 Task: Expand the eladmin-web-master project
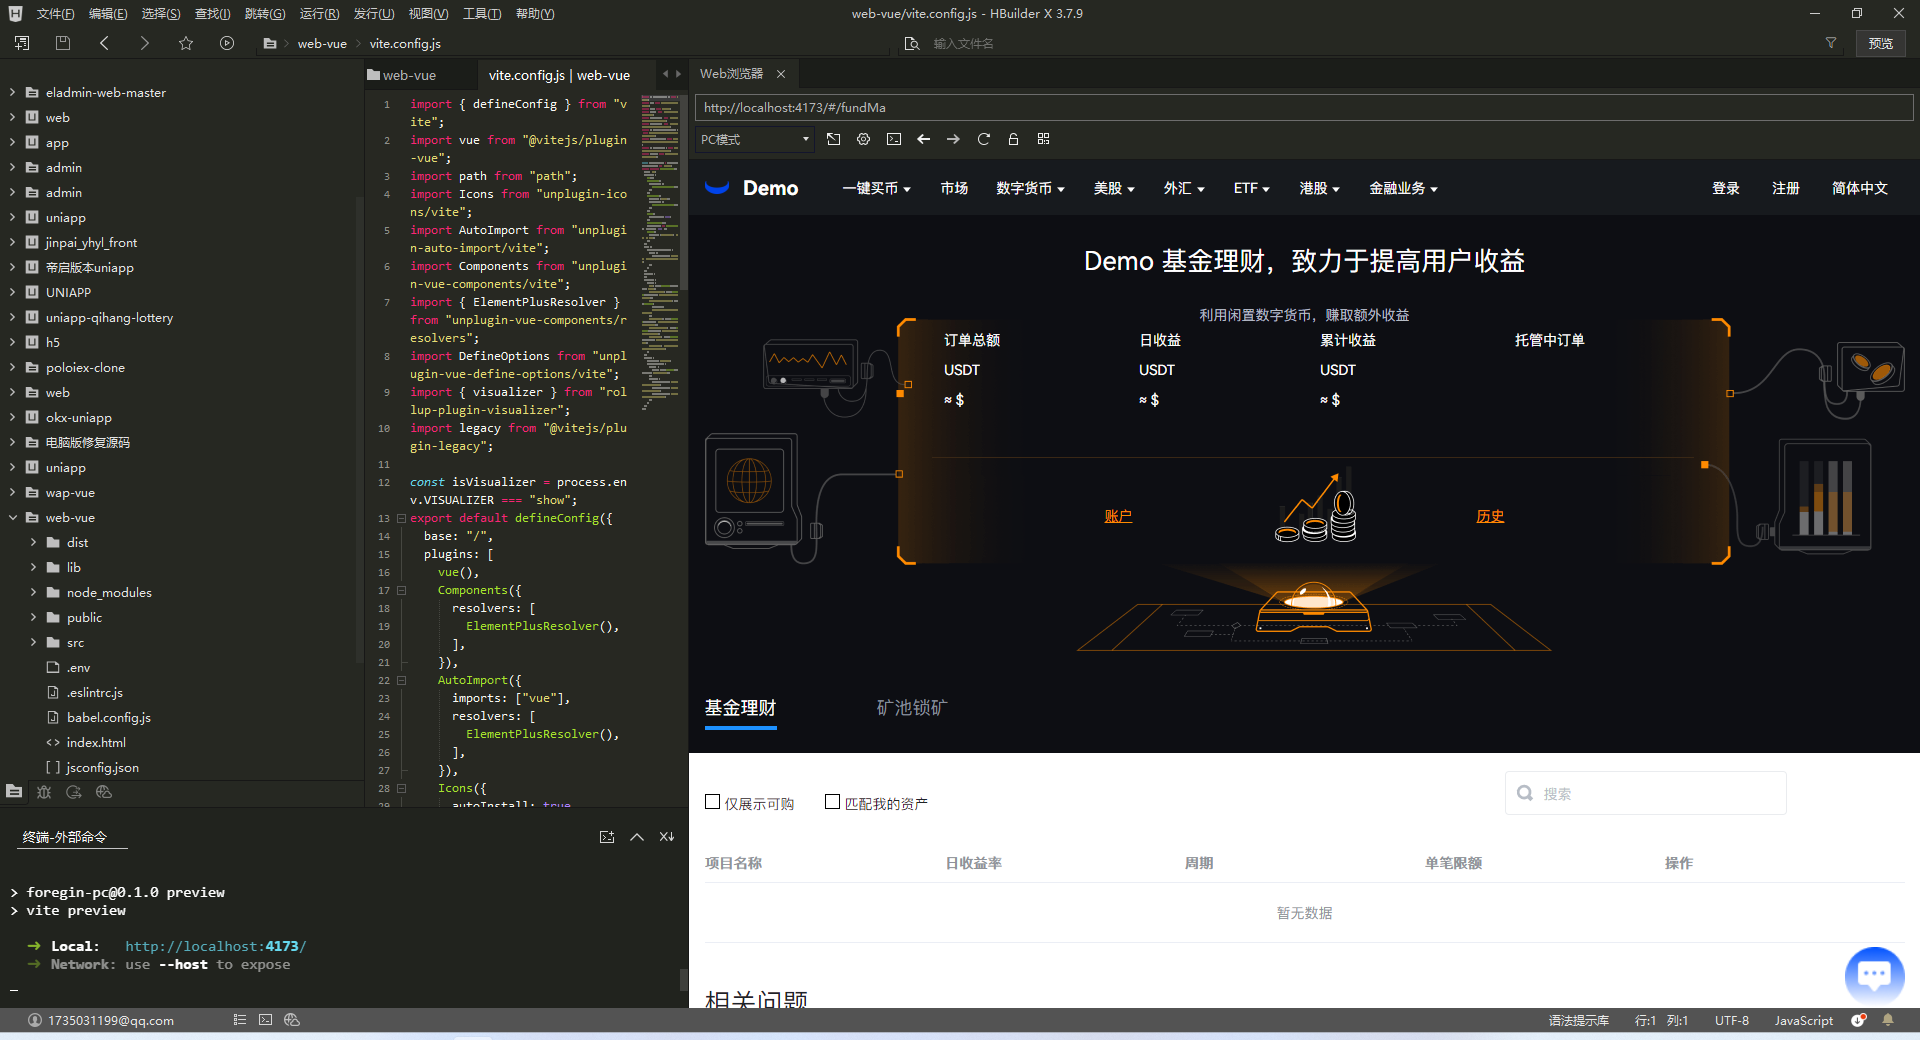point(13,92)
